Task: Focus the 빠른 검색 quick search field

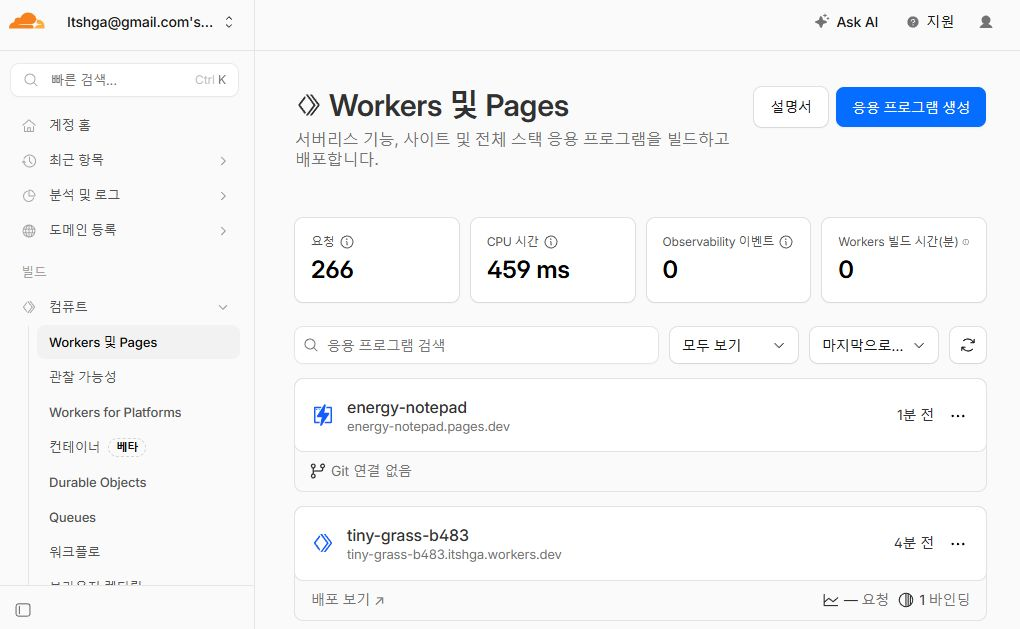Action: coord(124,80)
